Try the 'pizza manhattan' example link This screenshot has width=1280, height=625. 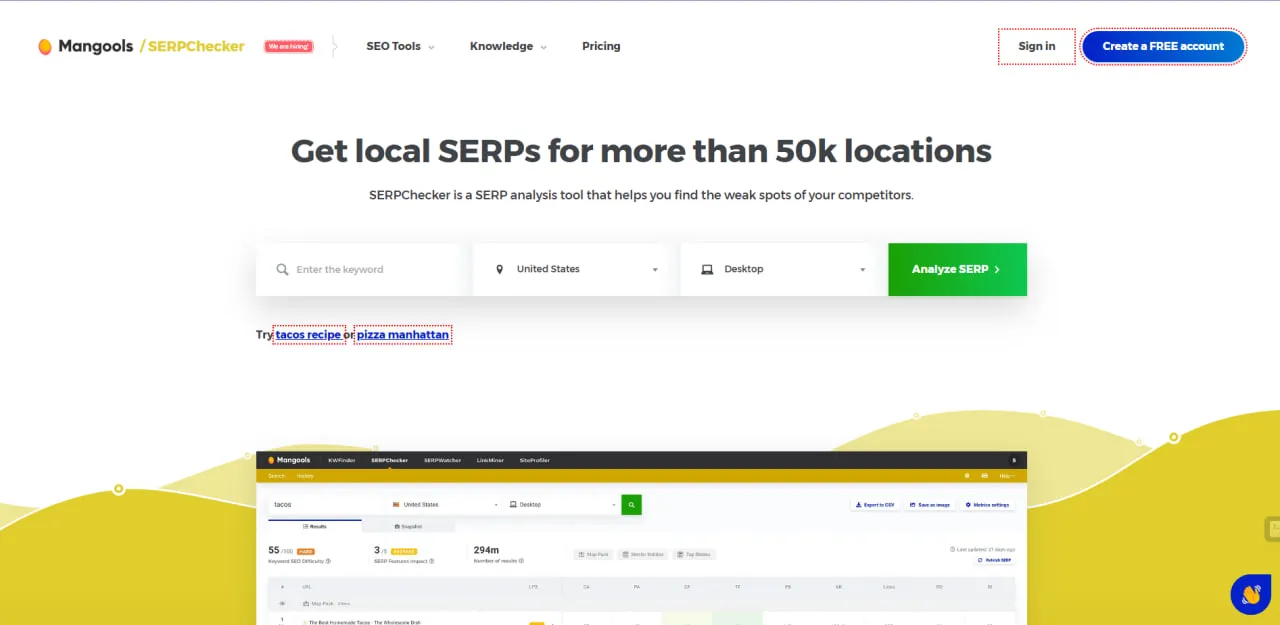pos(403,335)
